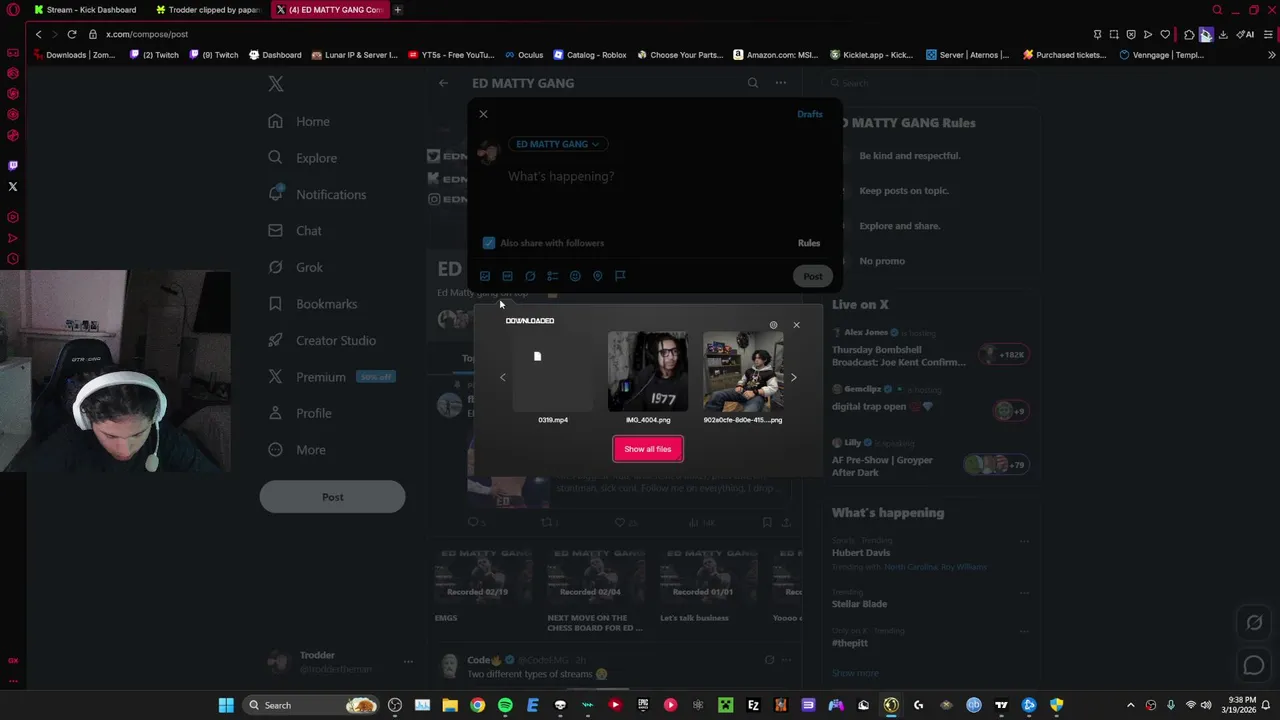Show previous downloaded files arrow

pyautogui.click(x=503, y=378)
